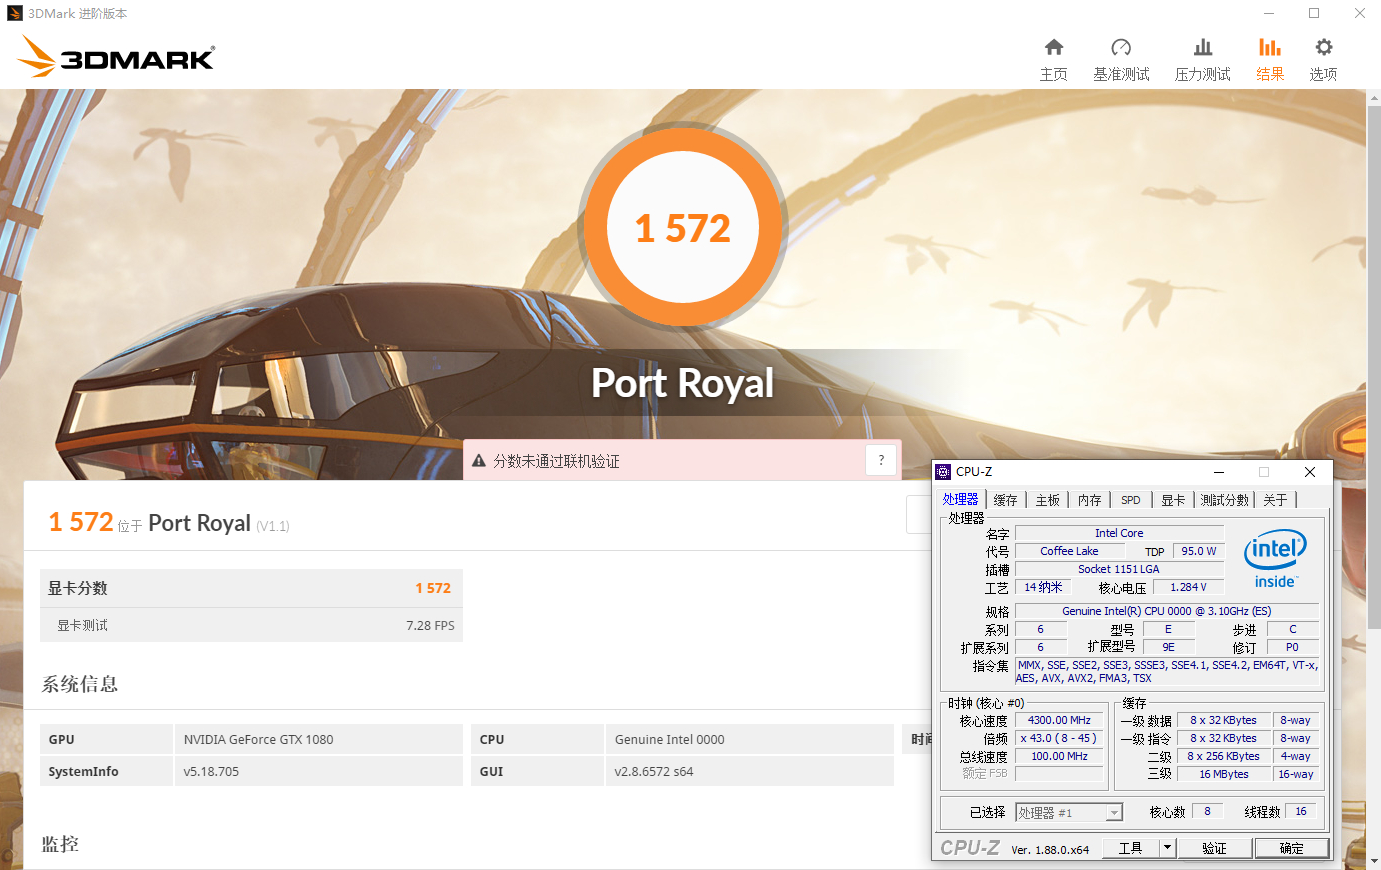Click the 核心数 value 8 in CPU-Z
This screenshot has width=1381, height=870.
(1208, 811)
